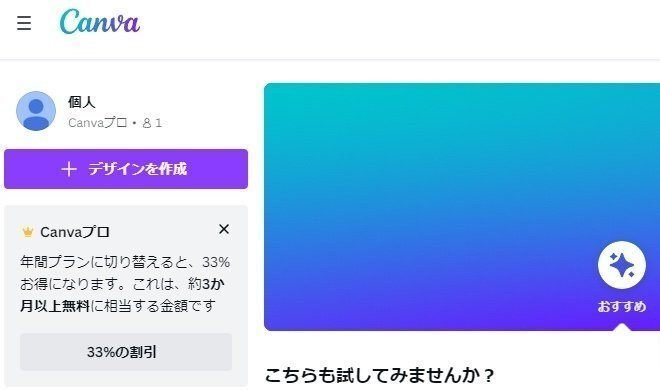Image resolution: width=660 pixels, height=390 pixels.
Task: Dismiss the Canvaプロ promo card
Action: (224, 229)
